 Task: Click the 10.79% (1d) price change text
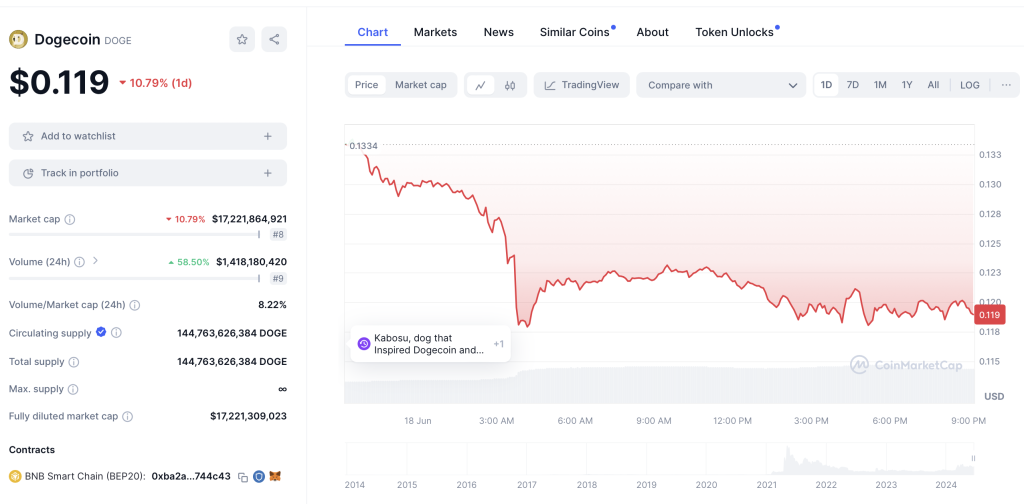pyautogui.click(x=161, y=83)
